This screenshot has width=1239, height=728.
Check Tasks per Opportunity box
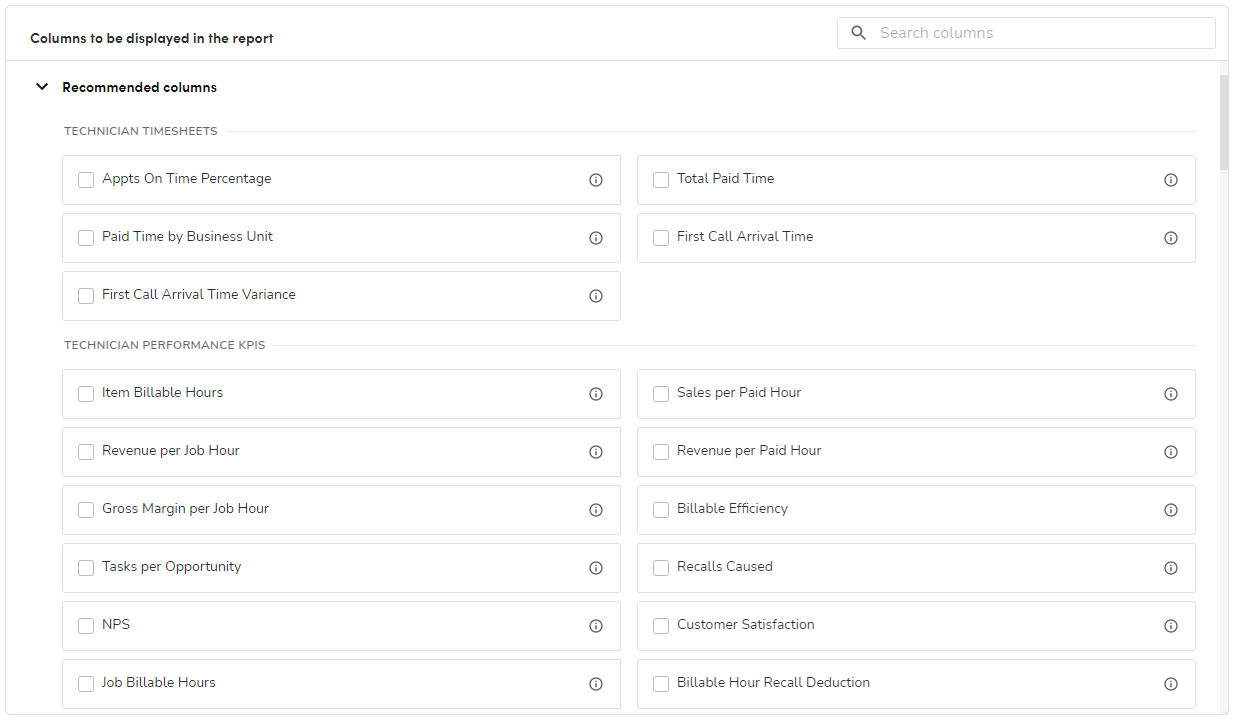[86, 568]
